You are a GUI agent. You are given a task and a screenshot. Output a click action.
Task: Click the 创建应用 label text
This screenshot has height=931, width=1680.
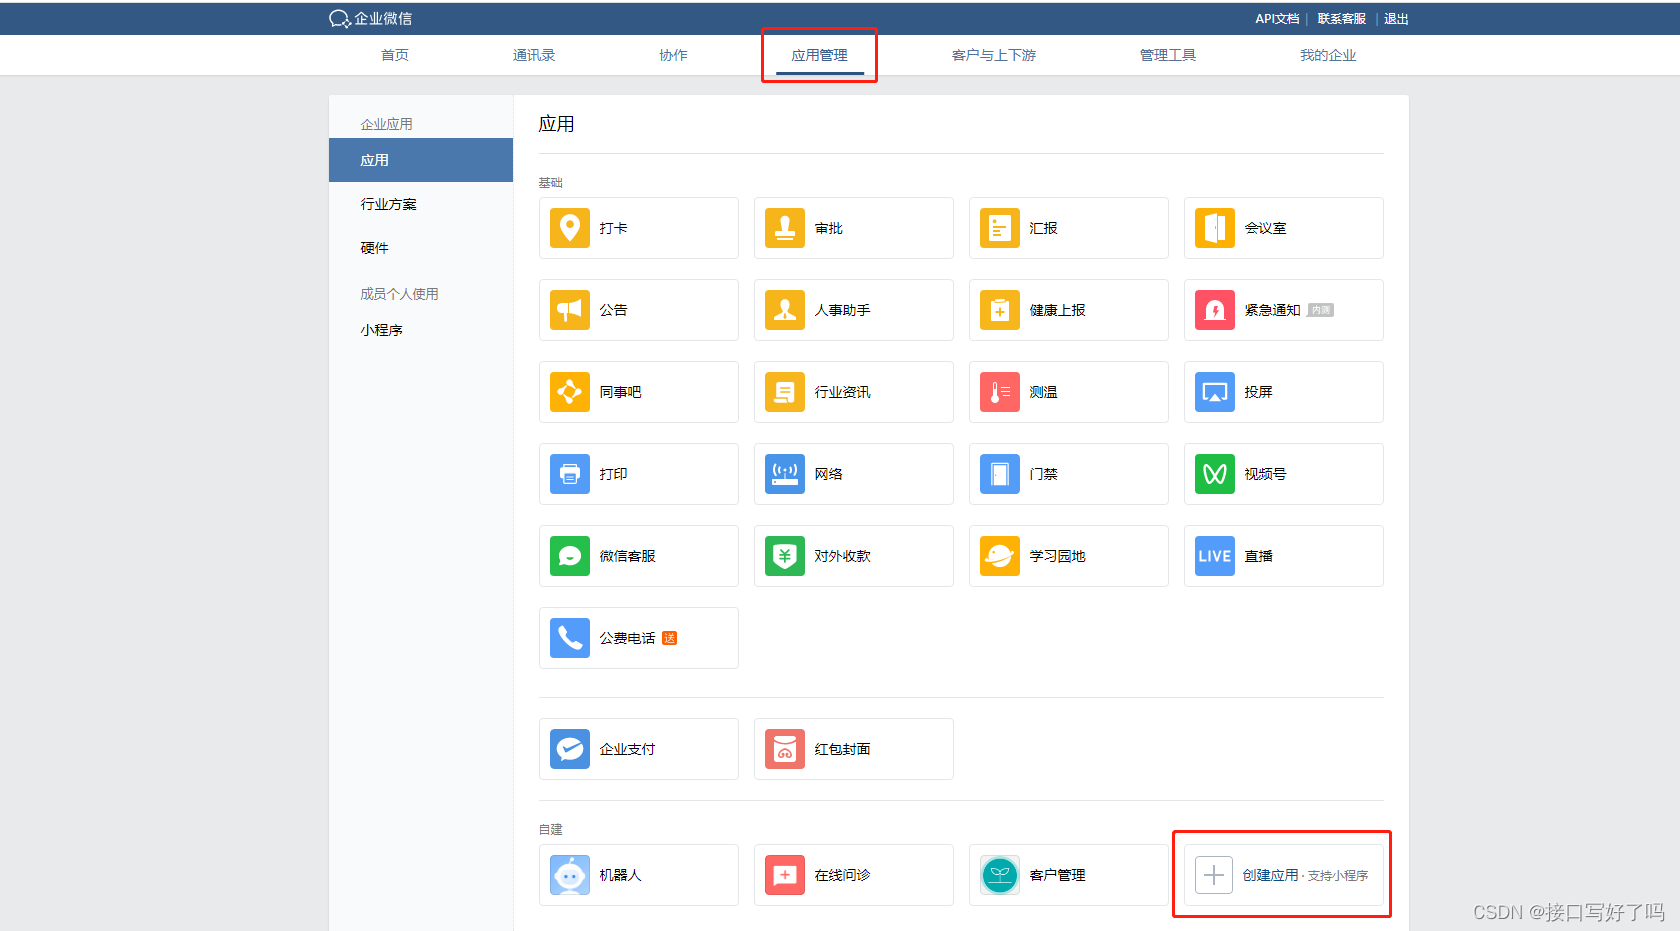pyautogui.click(x=1270, y=875)
